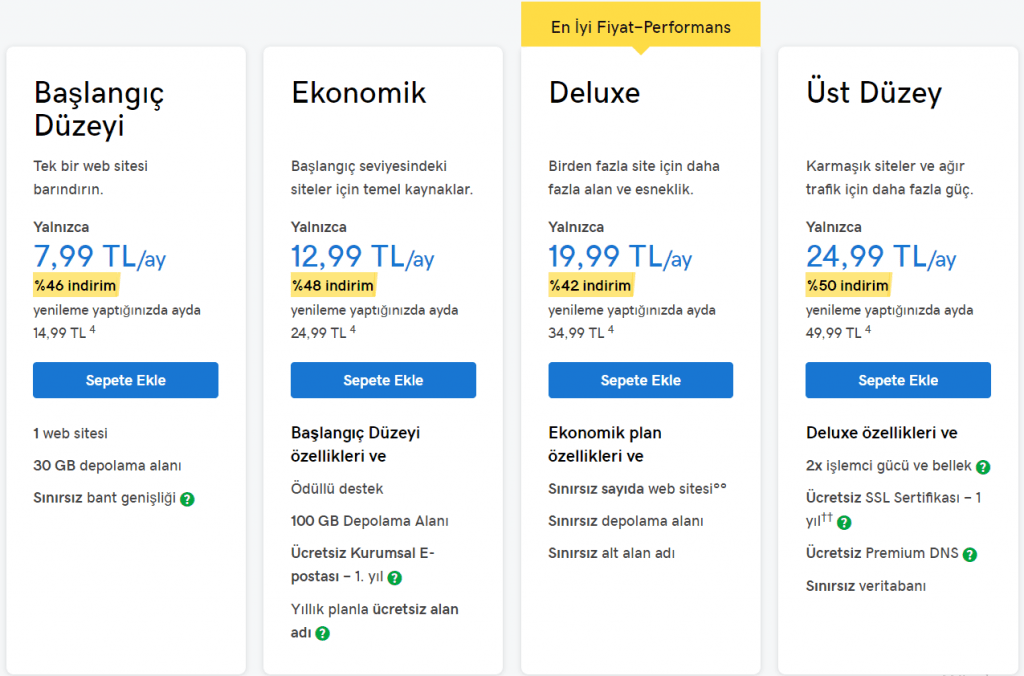Click help icon for Ücretsiz SSL Sertifikası
1024x676 pixels.
844,522
